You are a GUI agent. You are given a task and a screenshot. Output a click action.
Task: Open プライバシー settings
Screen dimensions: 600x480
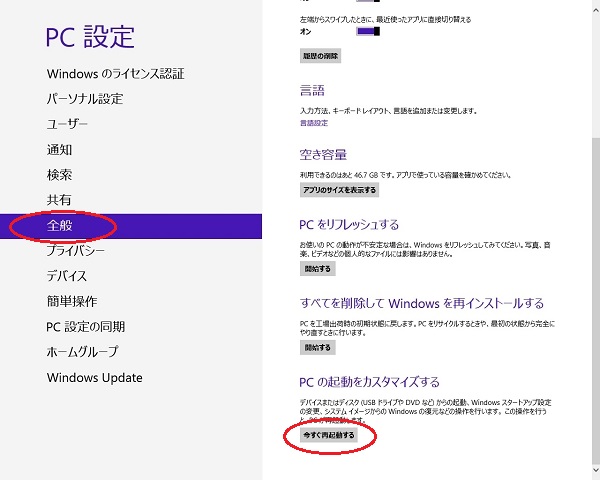point(76,251)
